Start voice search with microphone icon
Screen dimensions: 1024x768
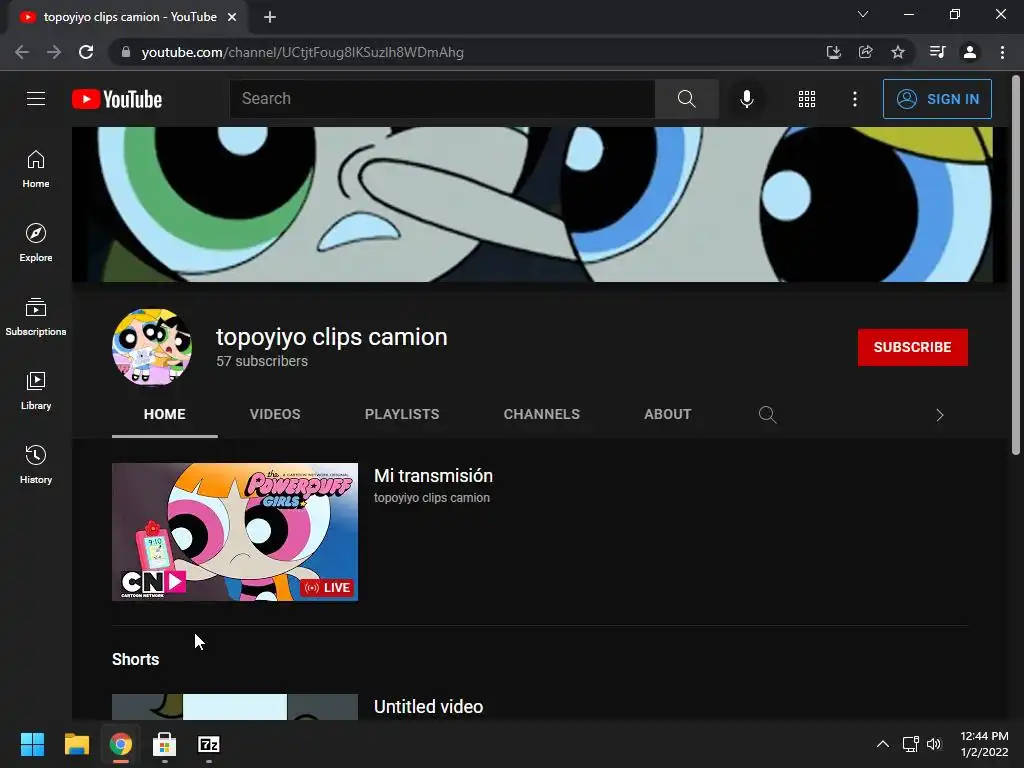click(x=746, y=99)
